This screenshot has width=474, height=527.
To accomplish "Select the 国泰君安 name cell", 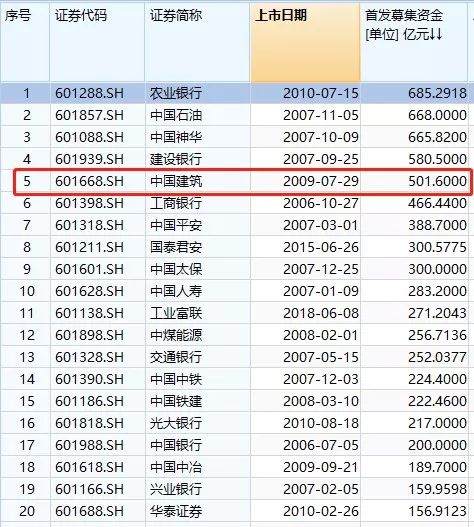I will [176, 247].
